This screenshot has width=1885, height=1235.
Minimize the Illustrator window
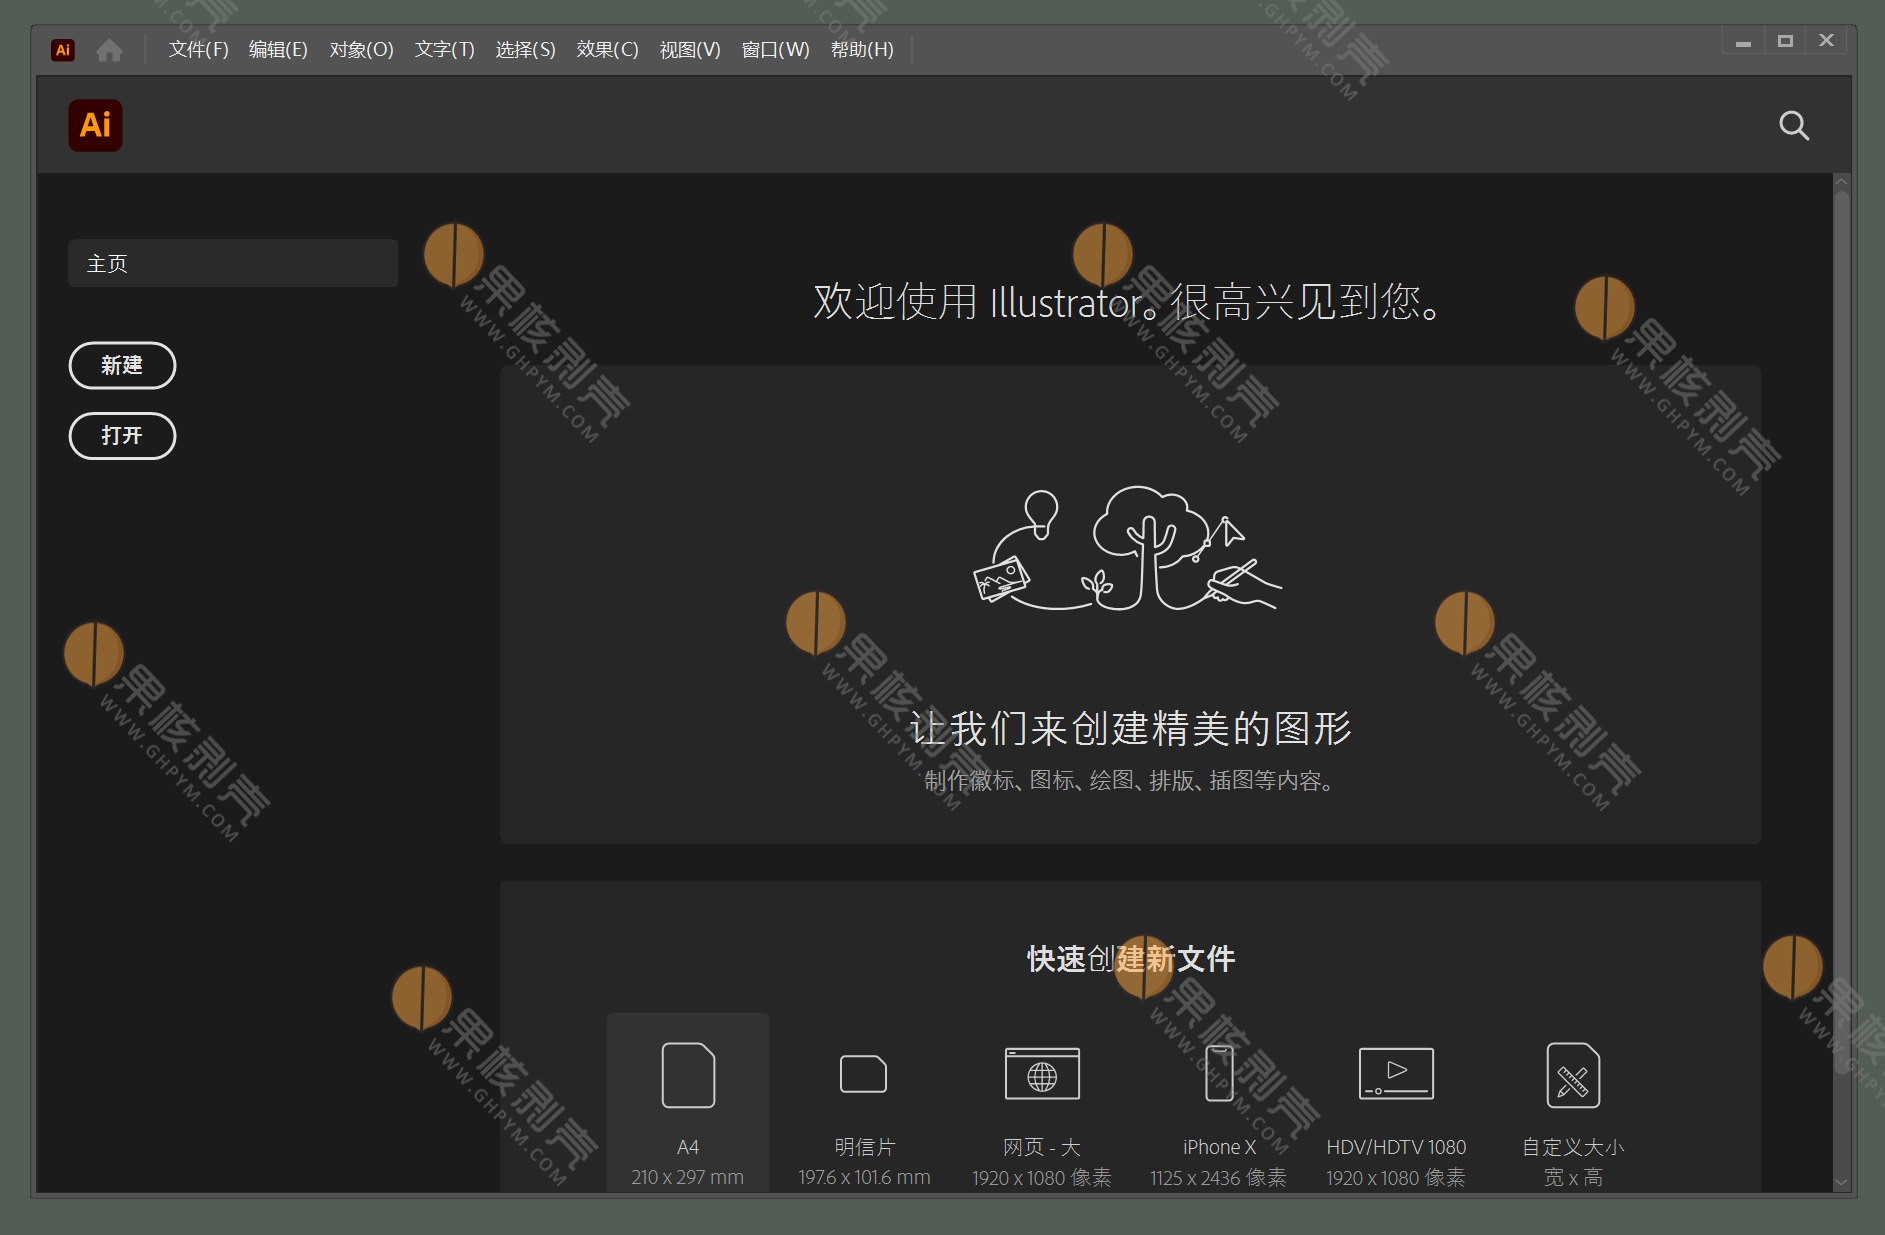[x=1743, y=41]
